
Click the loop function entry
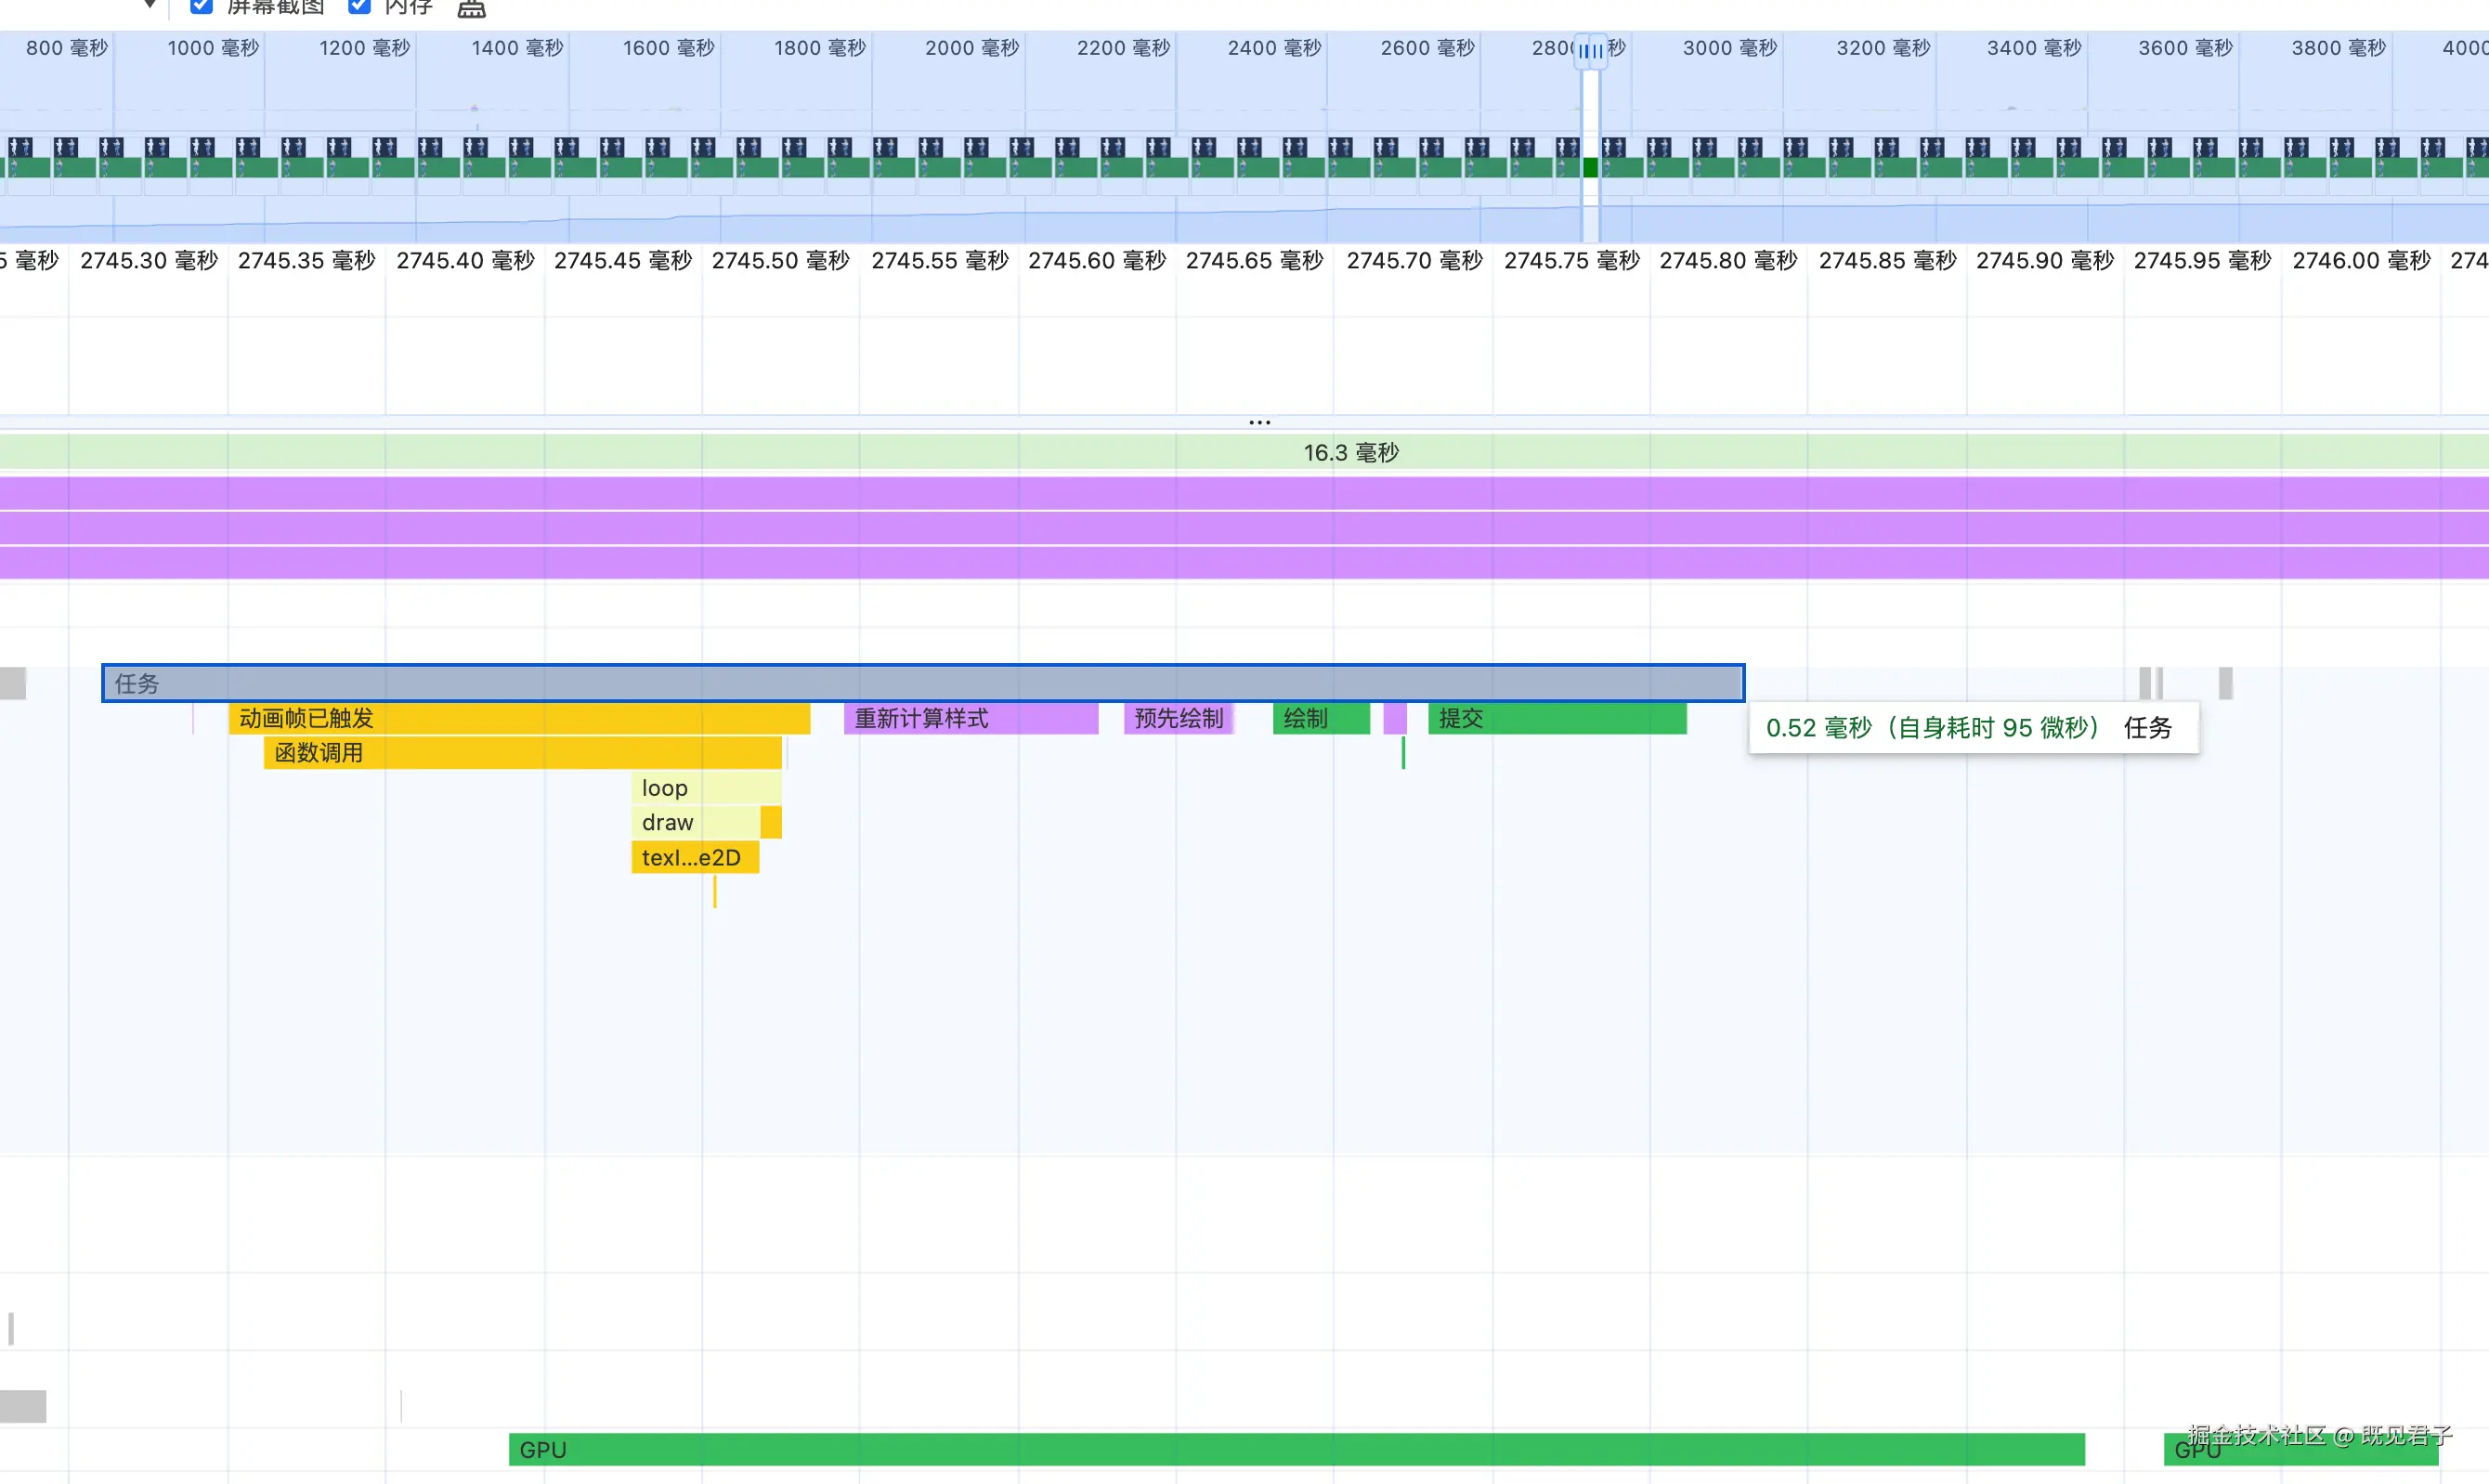(705, 788)
